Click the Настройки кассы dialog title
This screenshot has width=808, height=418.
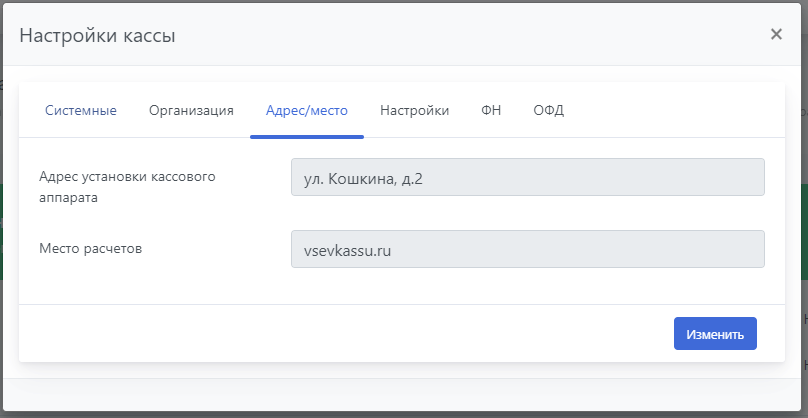[x=98, y=36]
